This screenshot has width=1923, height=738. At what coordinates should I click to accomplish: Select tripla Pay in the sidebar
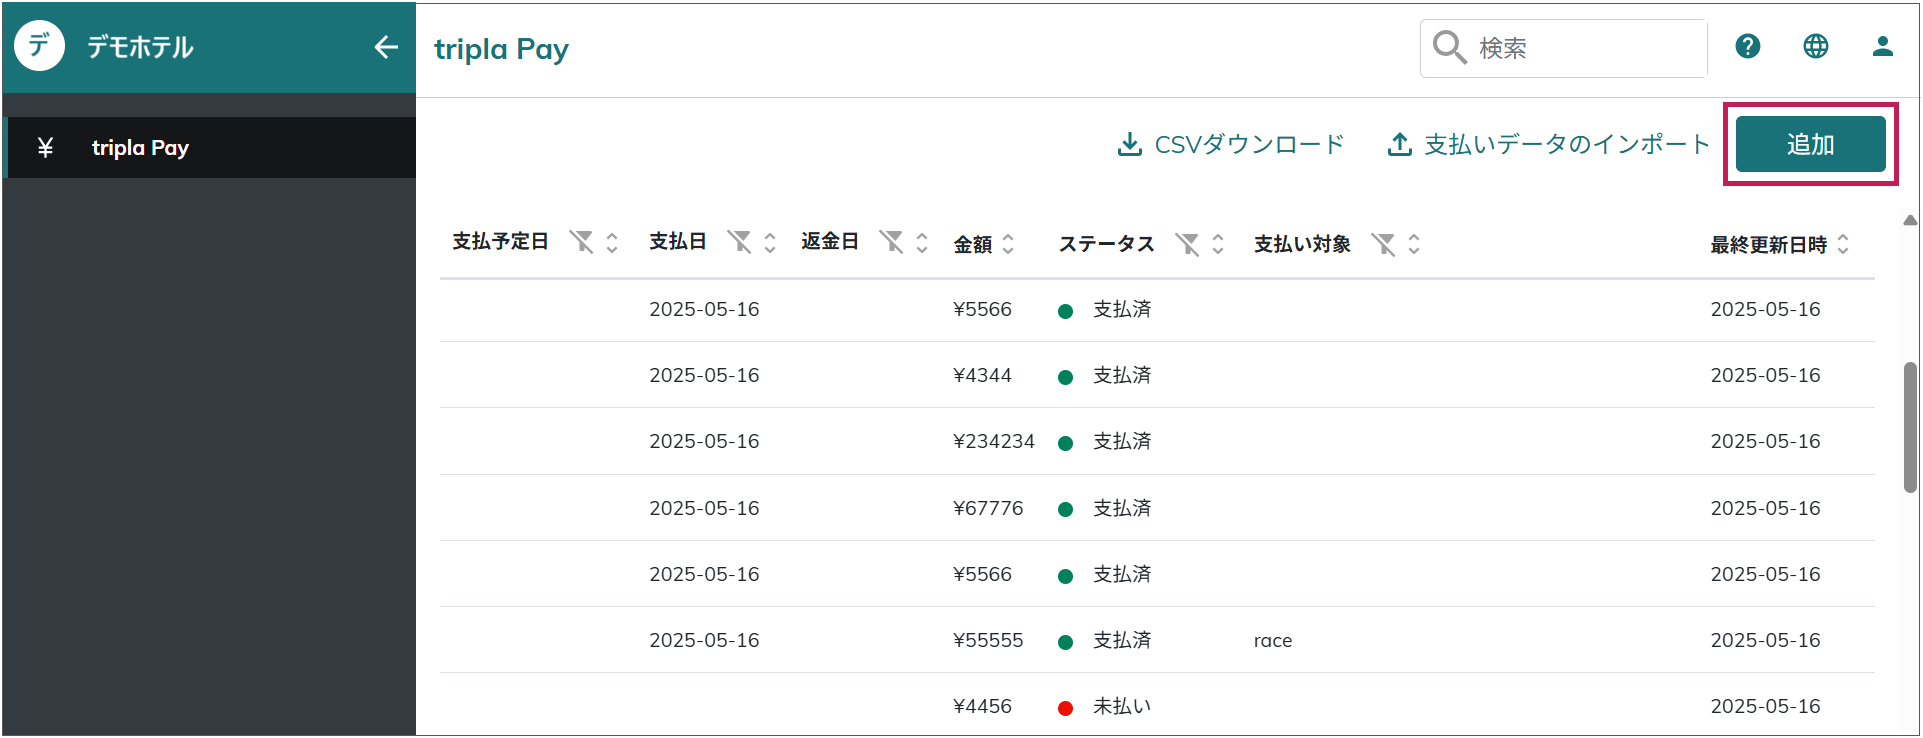pos(210,148)
